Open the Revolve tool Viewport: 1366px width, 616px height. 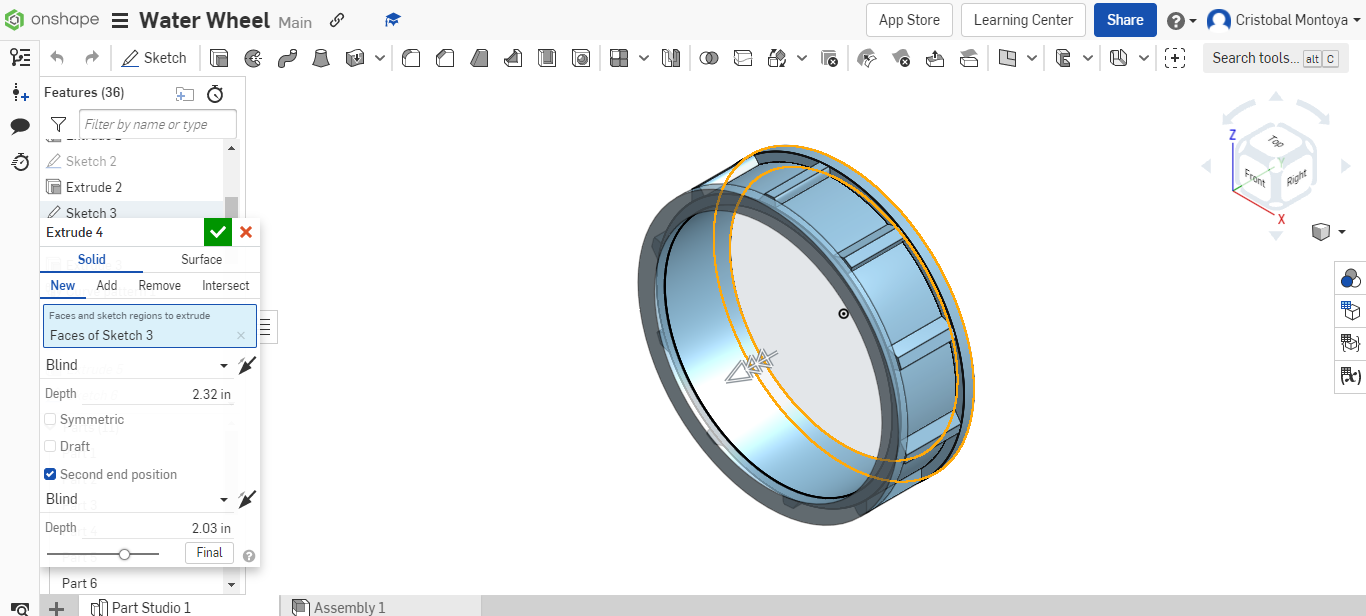pos(253,57)
